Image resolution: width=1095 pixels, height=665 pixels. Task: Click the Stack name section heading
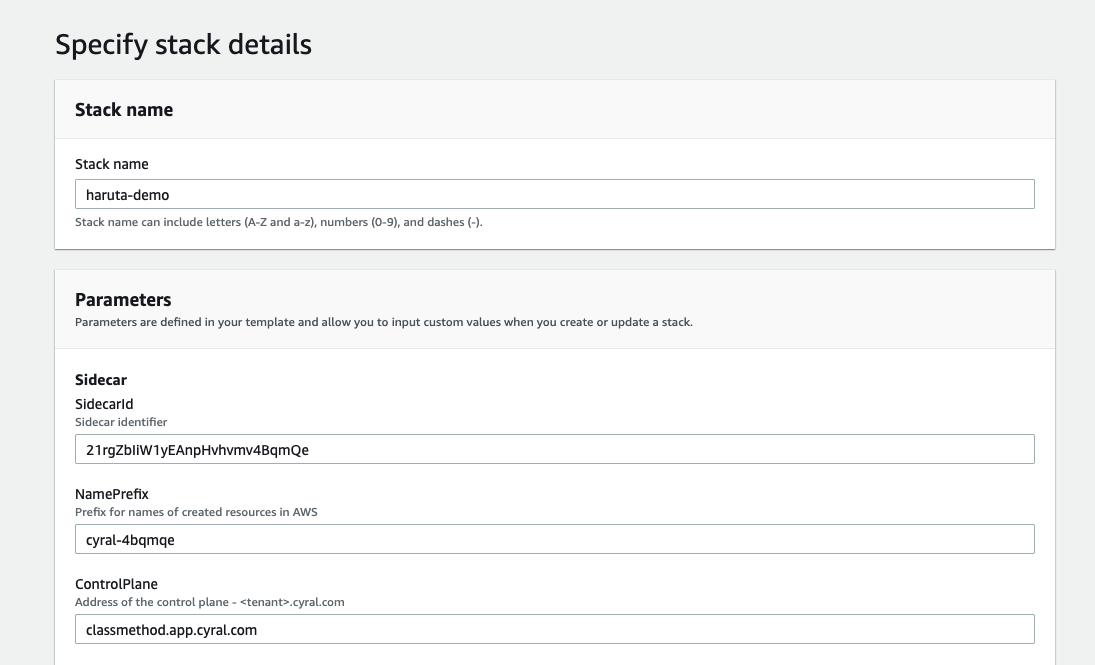point(124,110)
